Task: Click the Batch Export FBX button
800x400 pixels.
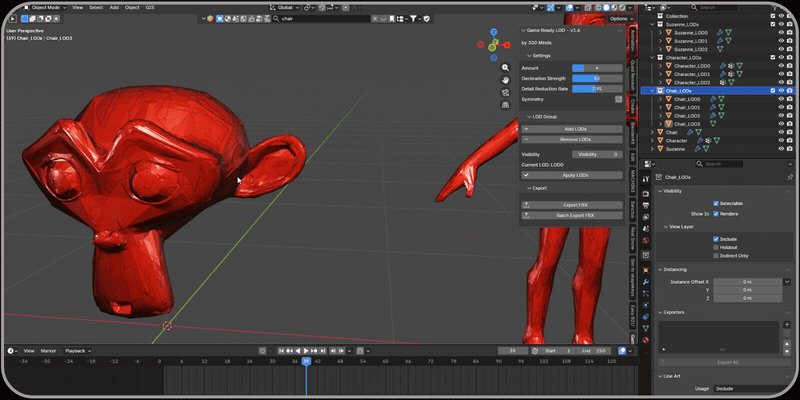Action: (572, 215)
